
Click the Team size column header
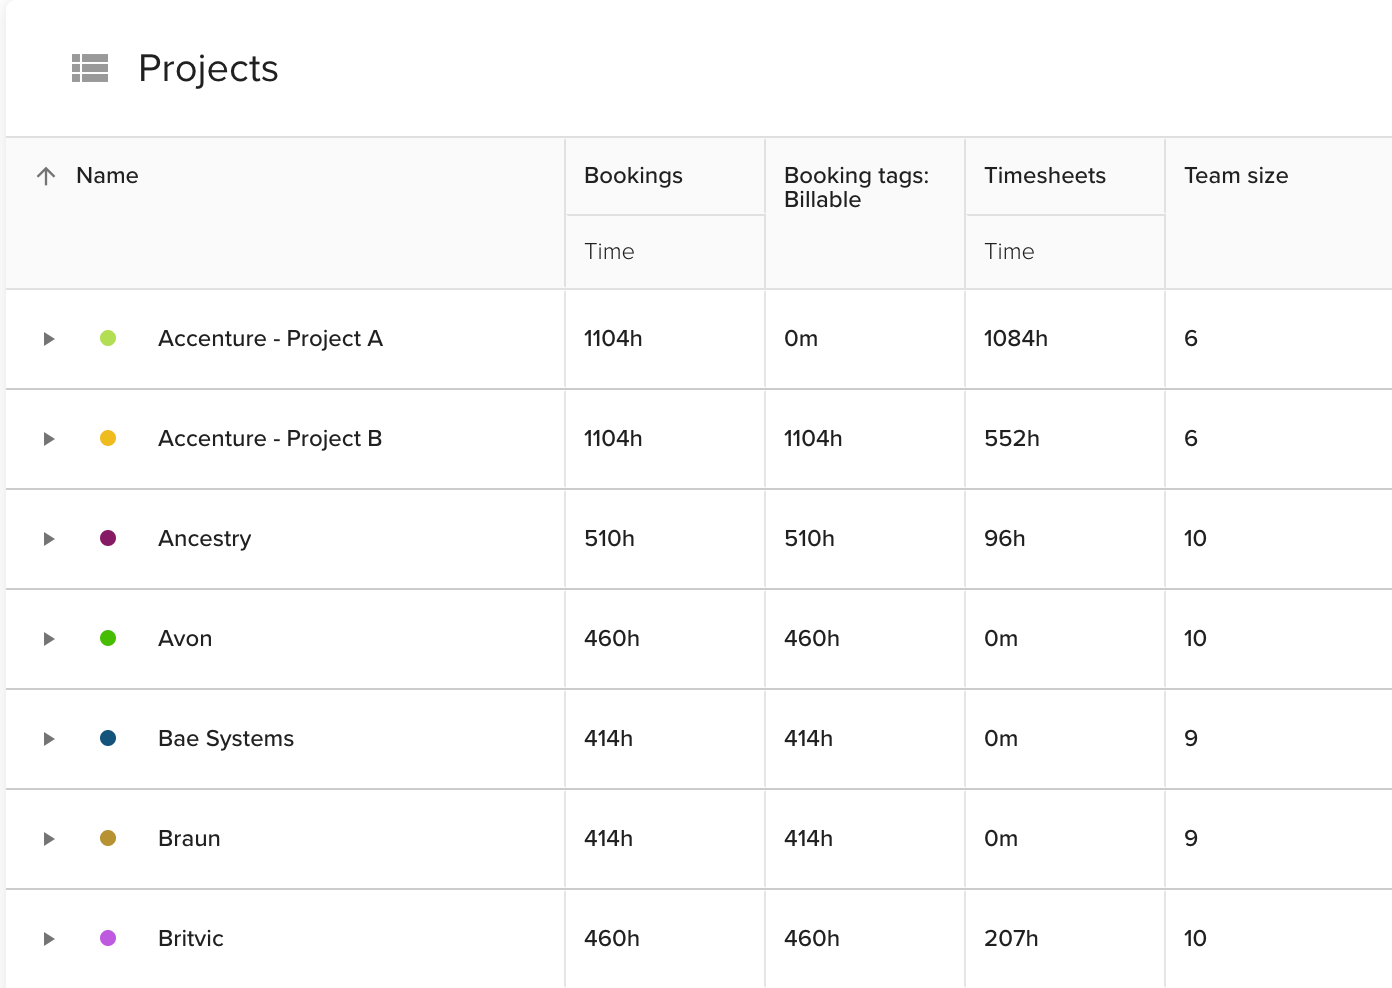(1236, 176)
